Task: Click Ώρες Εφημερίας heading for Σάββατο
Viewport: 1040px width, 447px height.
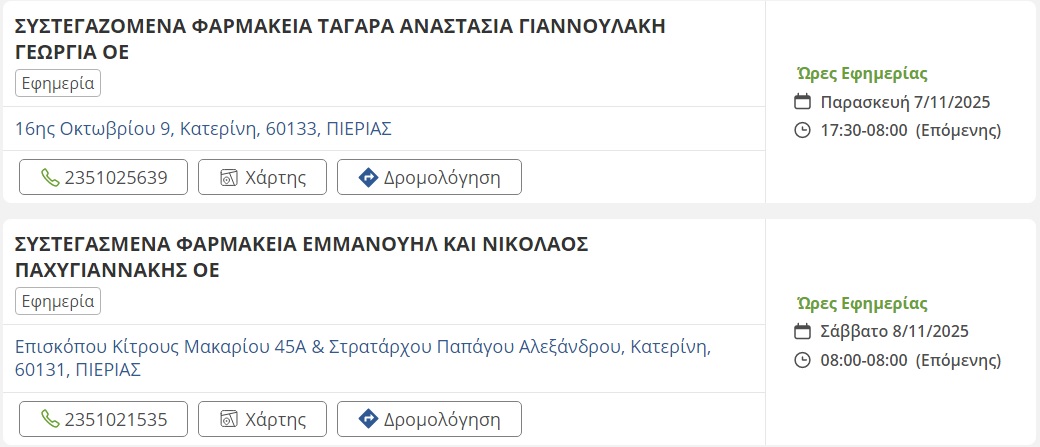Action: click(862, 303)
